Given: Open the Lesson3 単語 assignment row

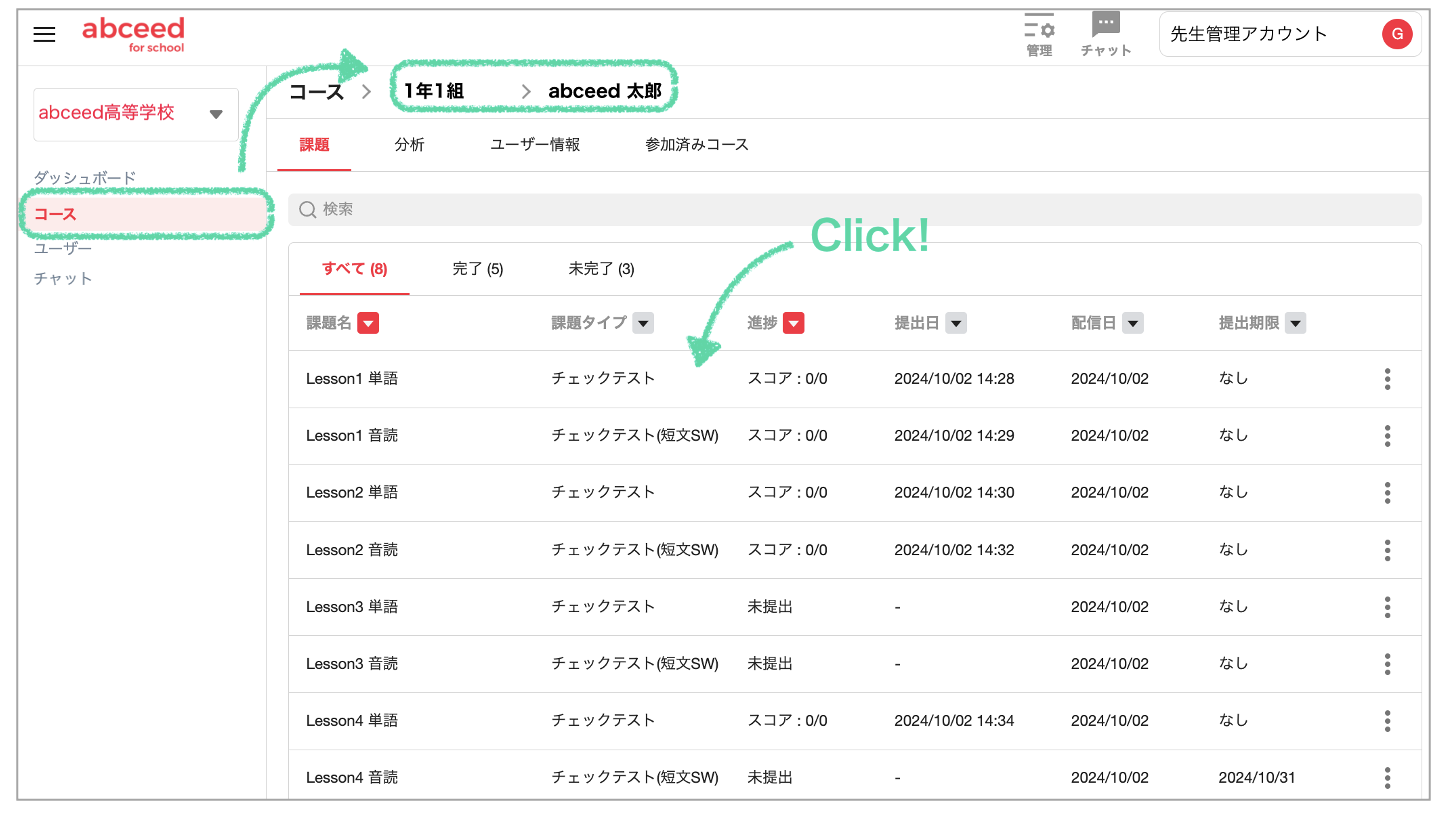Looking at the screenshot, I should coord(855,607).
